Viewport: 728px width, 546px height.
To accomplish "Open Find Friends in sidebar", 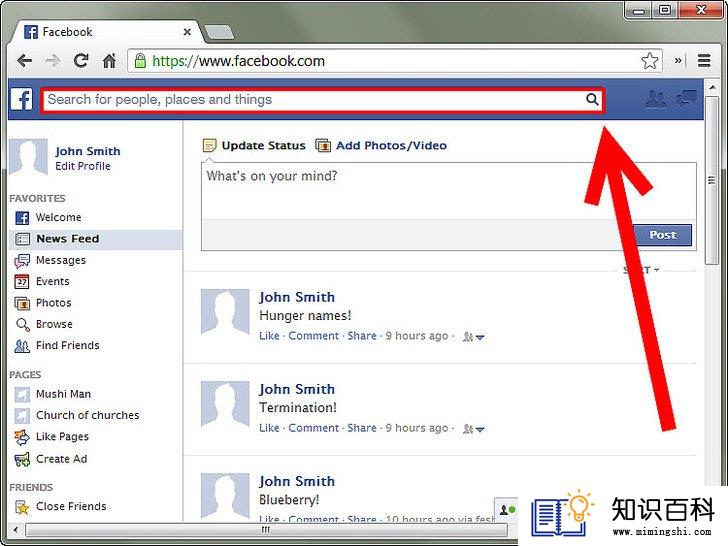I will pos(67,345).
